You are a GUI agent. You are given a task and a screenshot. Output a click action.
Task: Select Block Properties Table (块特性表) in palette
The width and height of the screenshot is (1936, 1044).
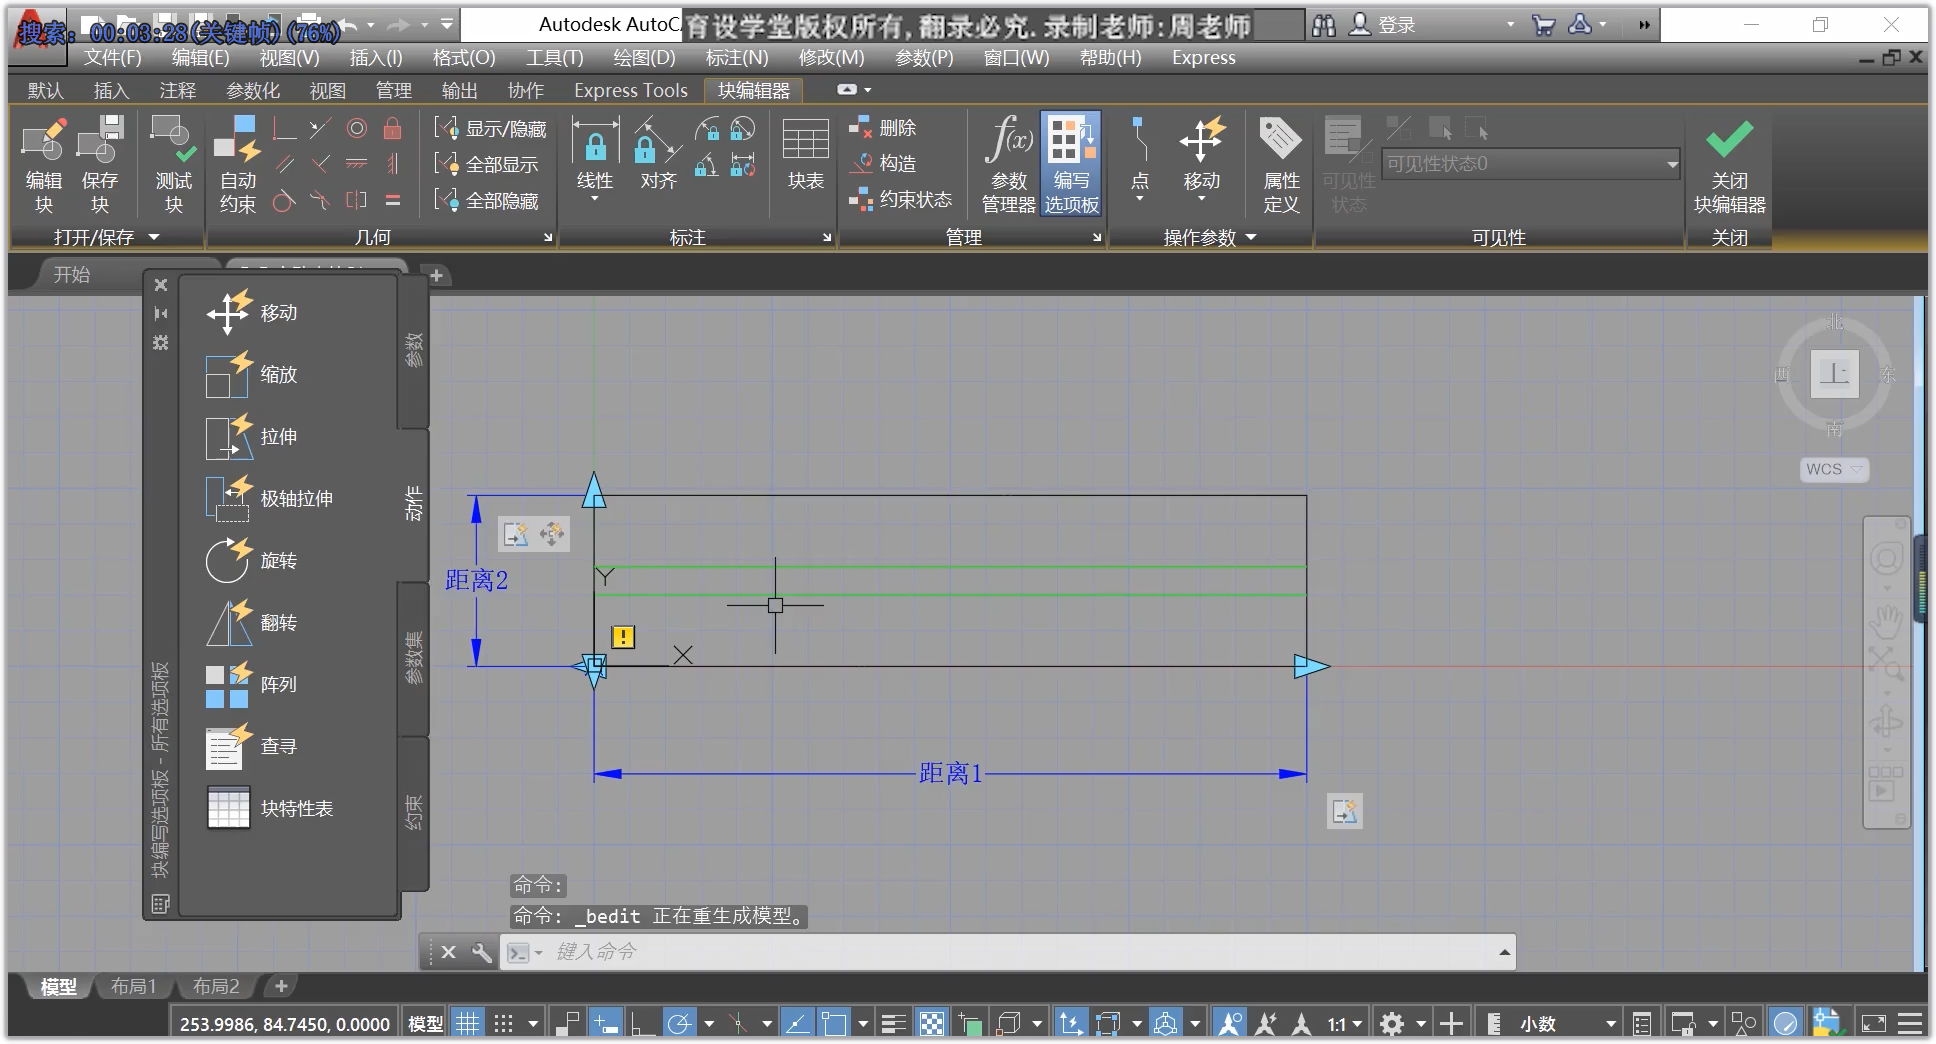click(270, 808)
